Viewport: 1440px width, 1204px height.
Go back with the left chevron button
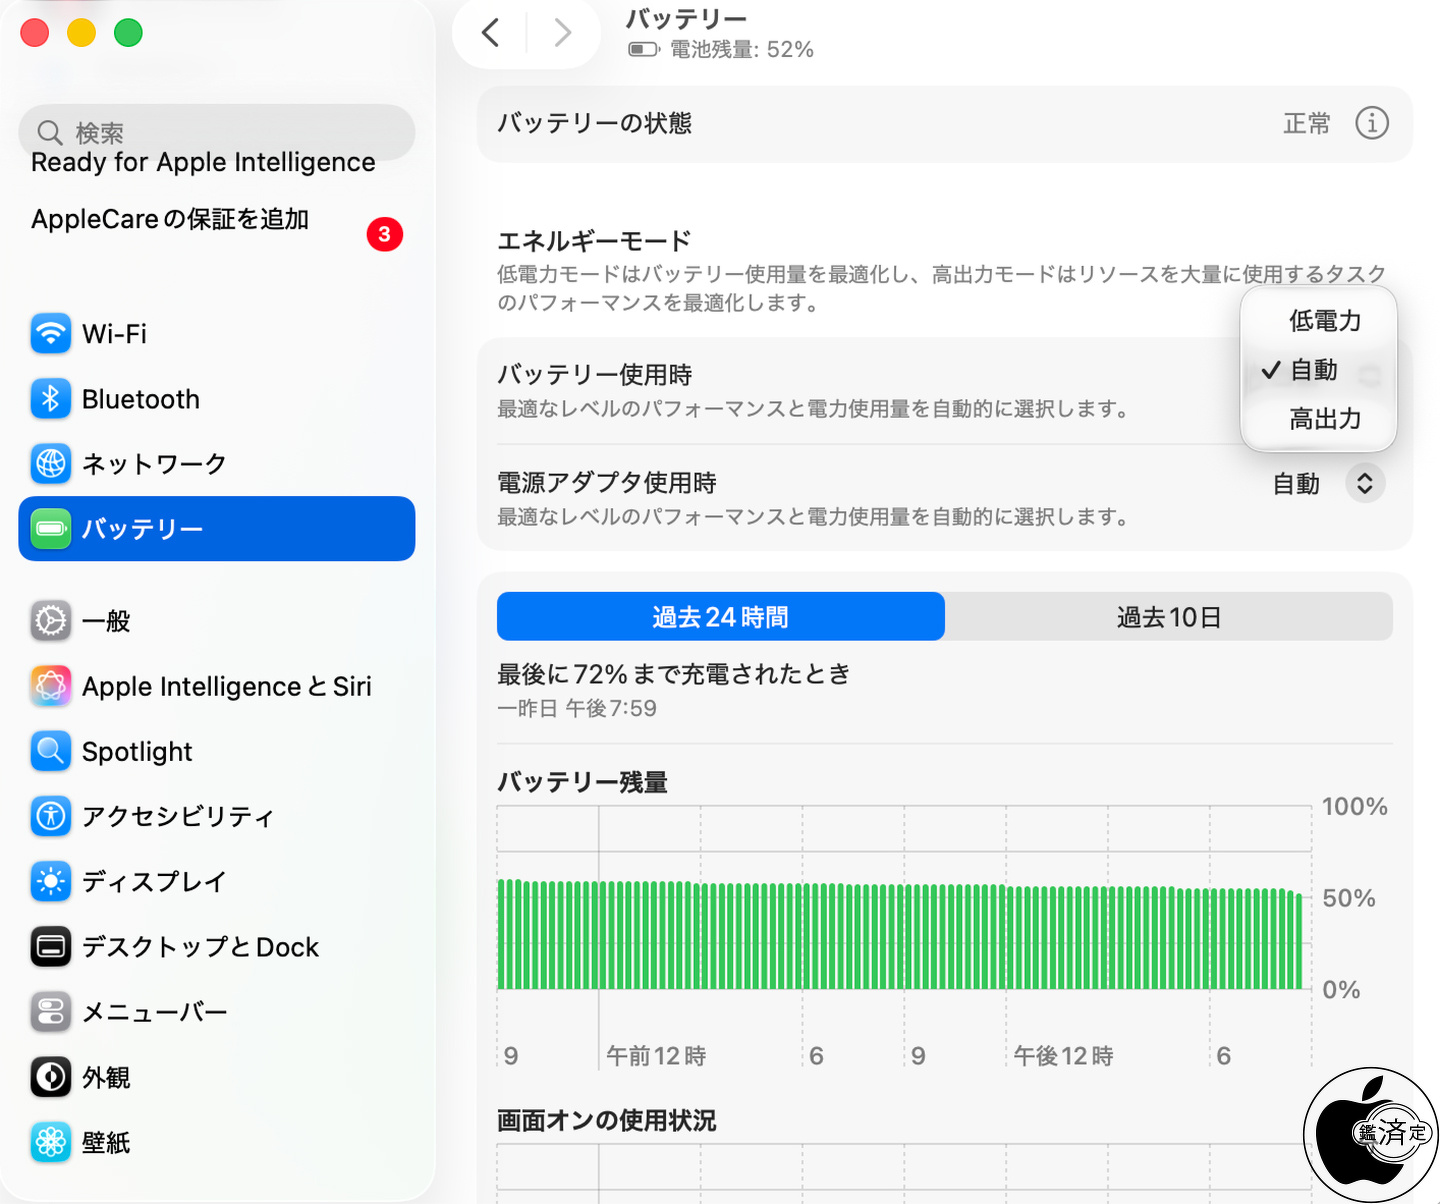coord(490,33)
